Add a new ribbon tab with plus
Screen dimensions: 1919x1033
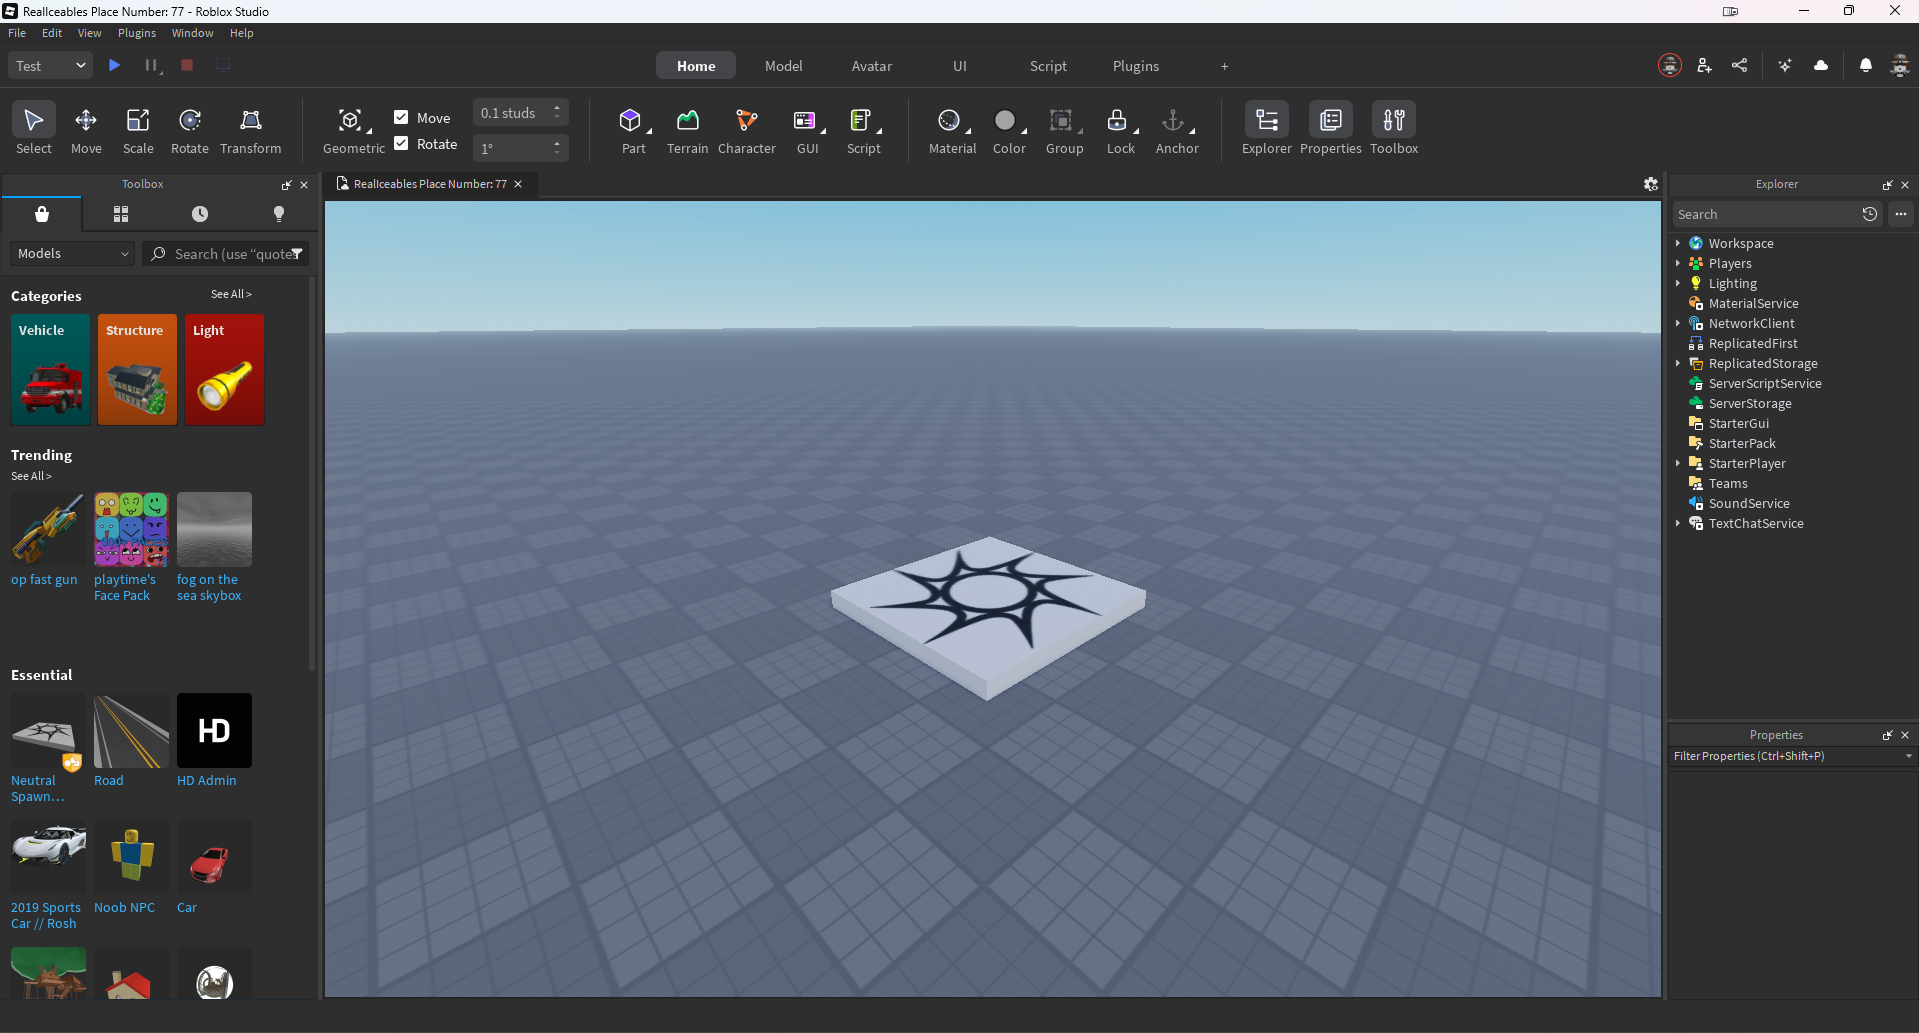click(x=1224, y=66)
